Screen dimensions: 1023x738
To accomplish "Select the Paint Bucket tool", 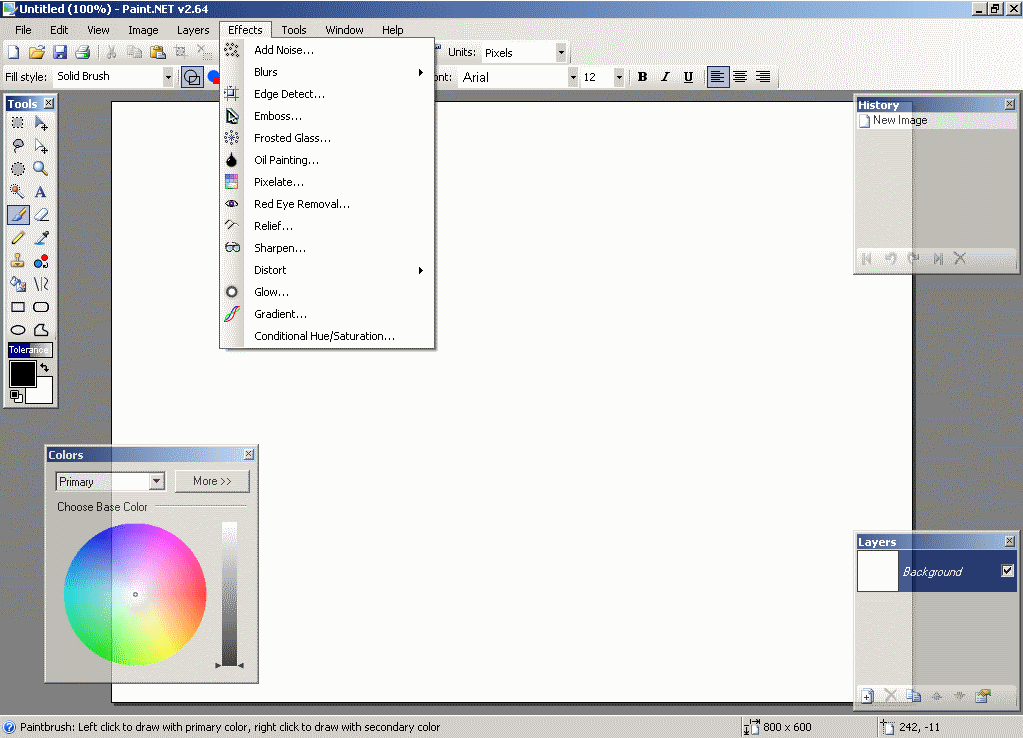I will tap(18, 284).
